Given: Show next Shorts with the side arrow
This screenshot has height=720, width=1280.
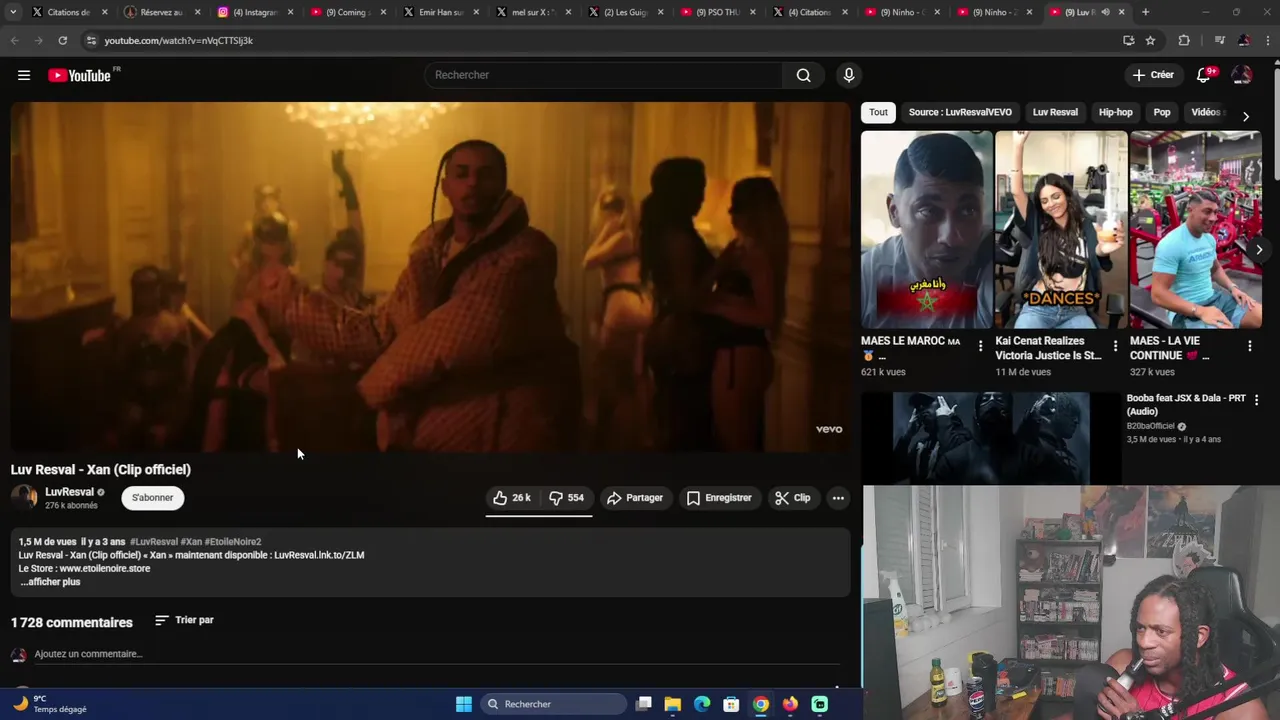Looking at the screenshot, I should pos(1258,250).
